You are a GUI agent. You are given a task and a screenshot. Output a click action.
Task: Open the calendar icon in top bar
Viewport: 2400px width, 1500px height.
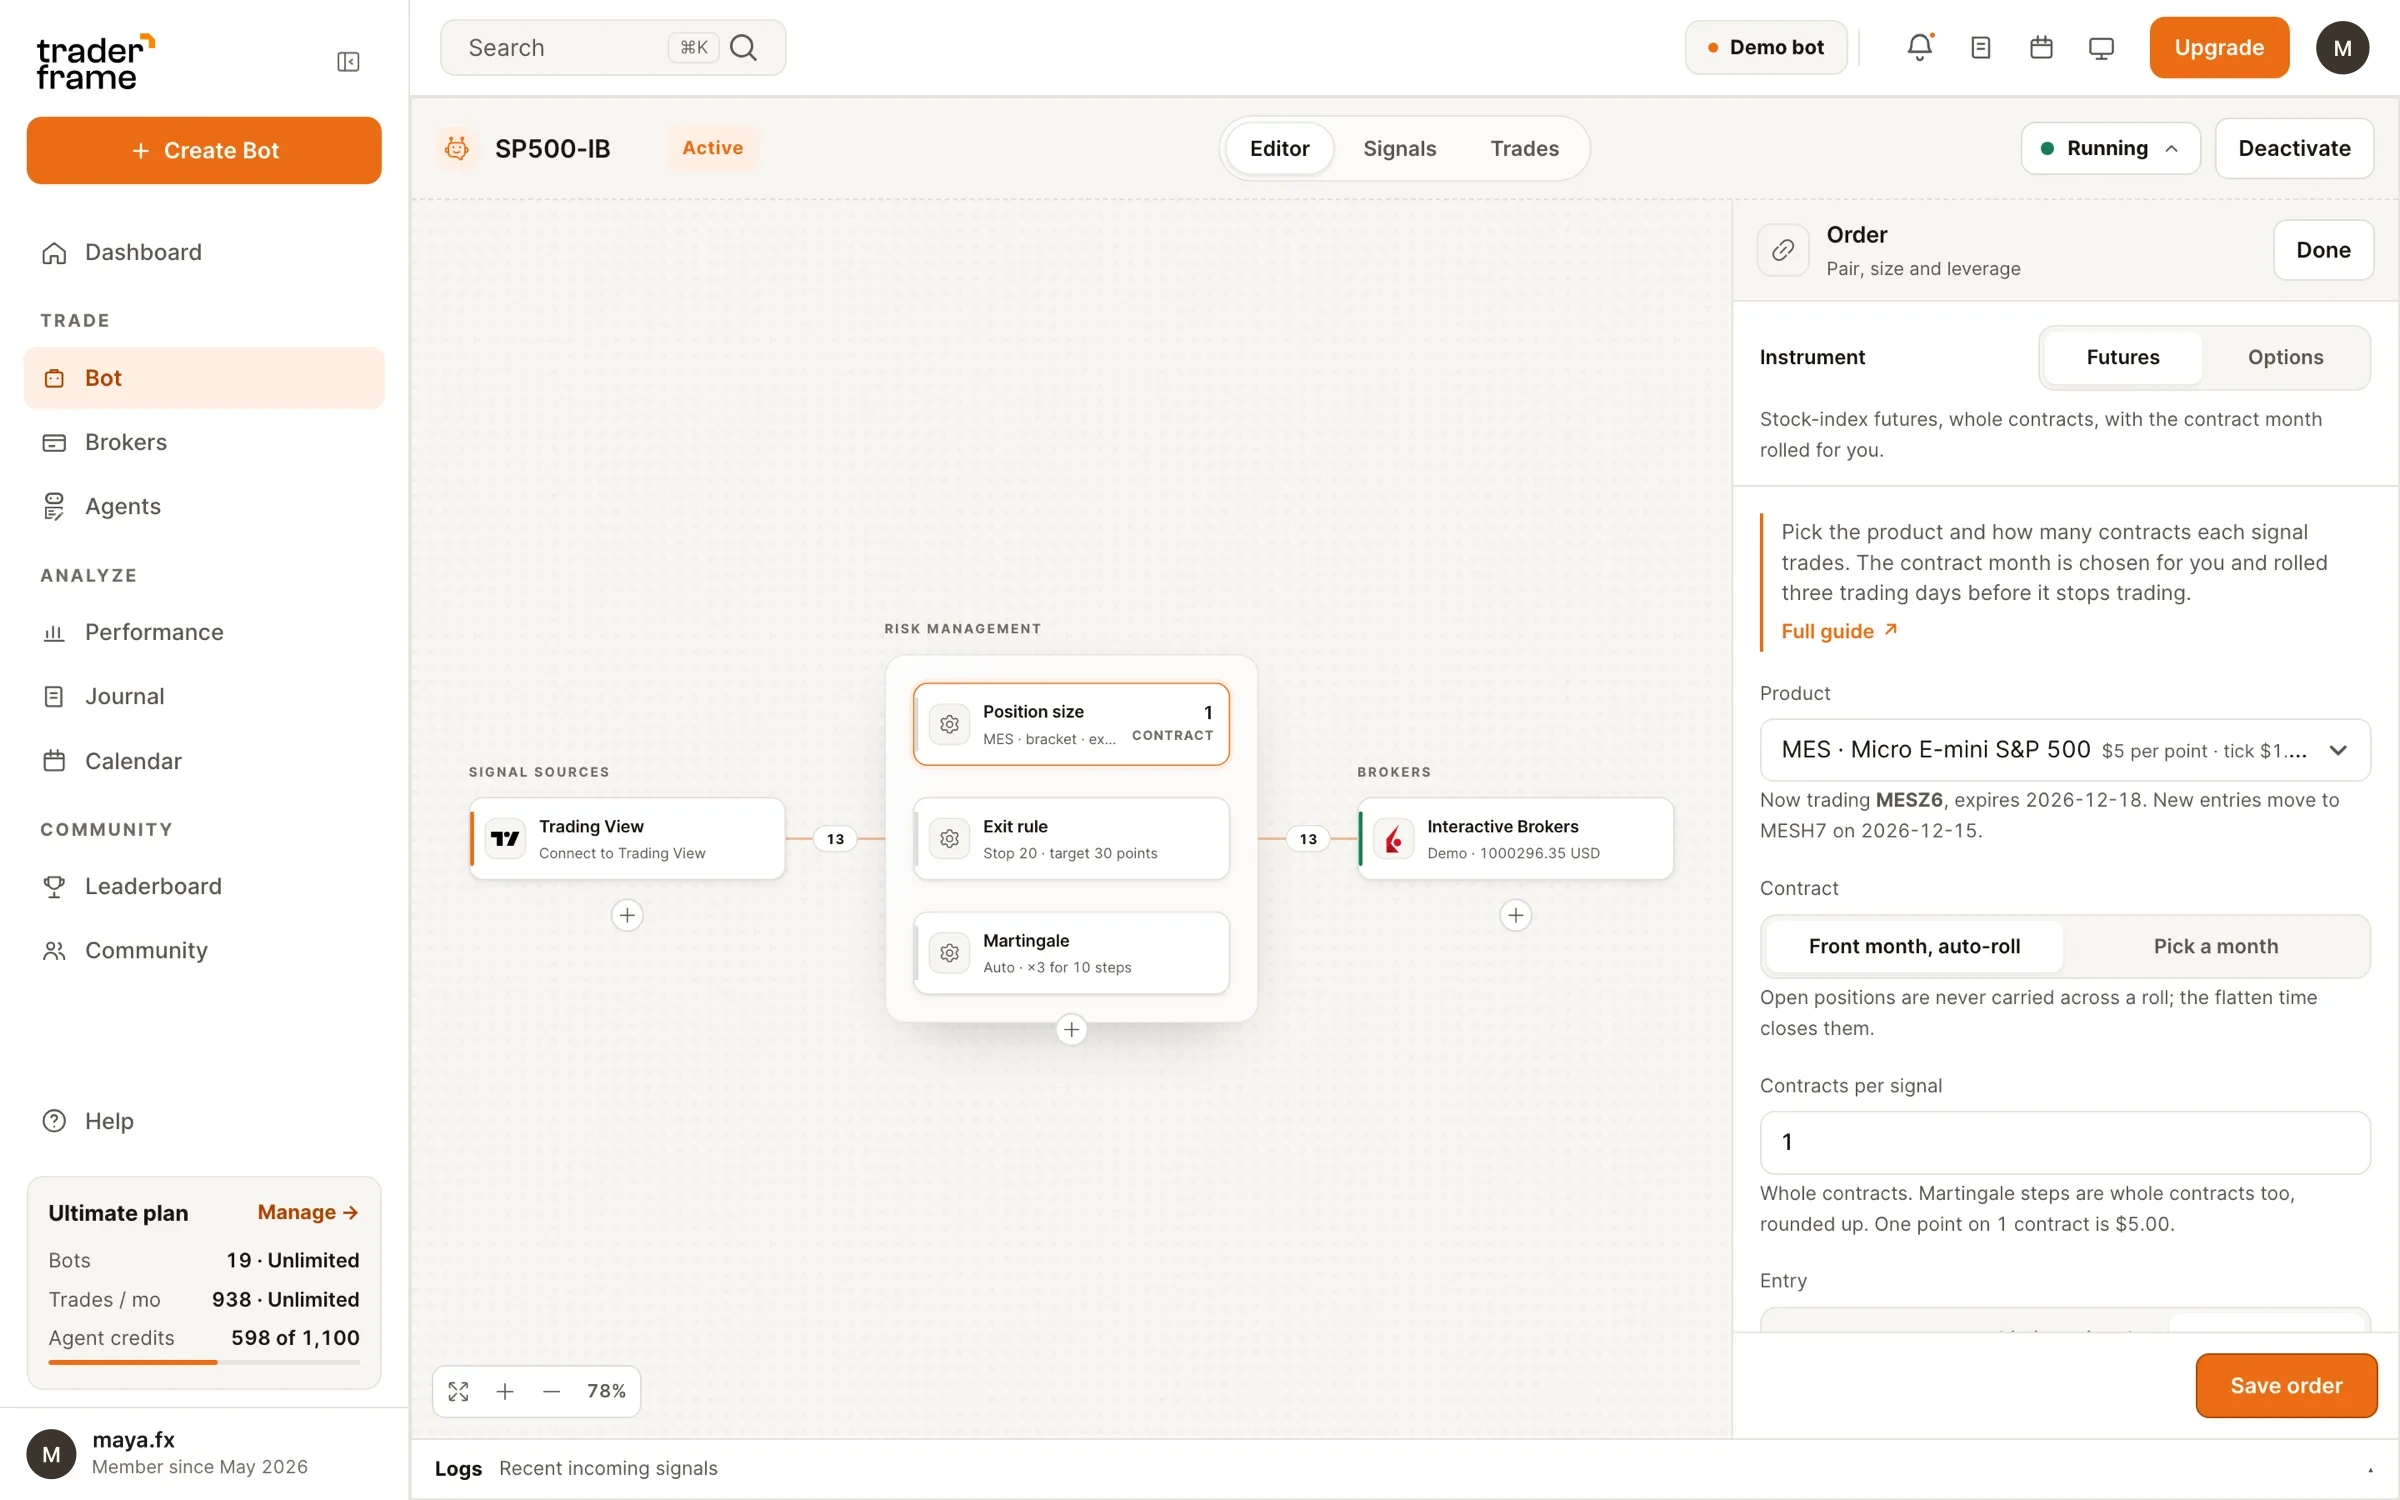tap(2041, 47)
